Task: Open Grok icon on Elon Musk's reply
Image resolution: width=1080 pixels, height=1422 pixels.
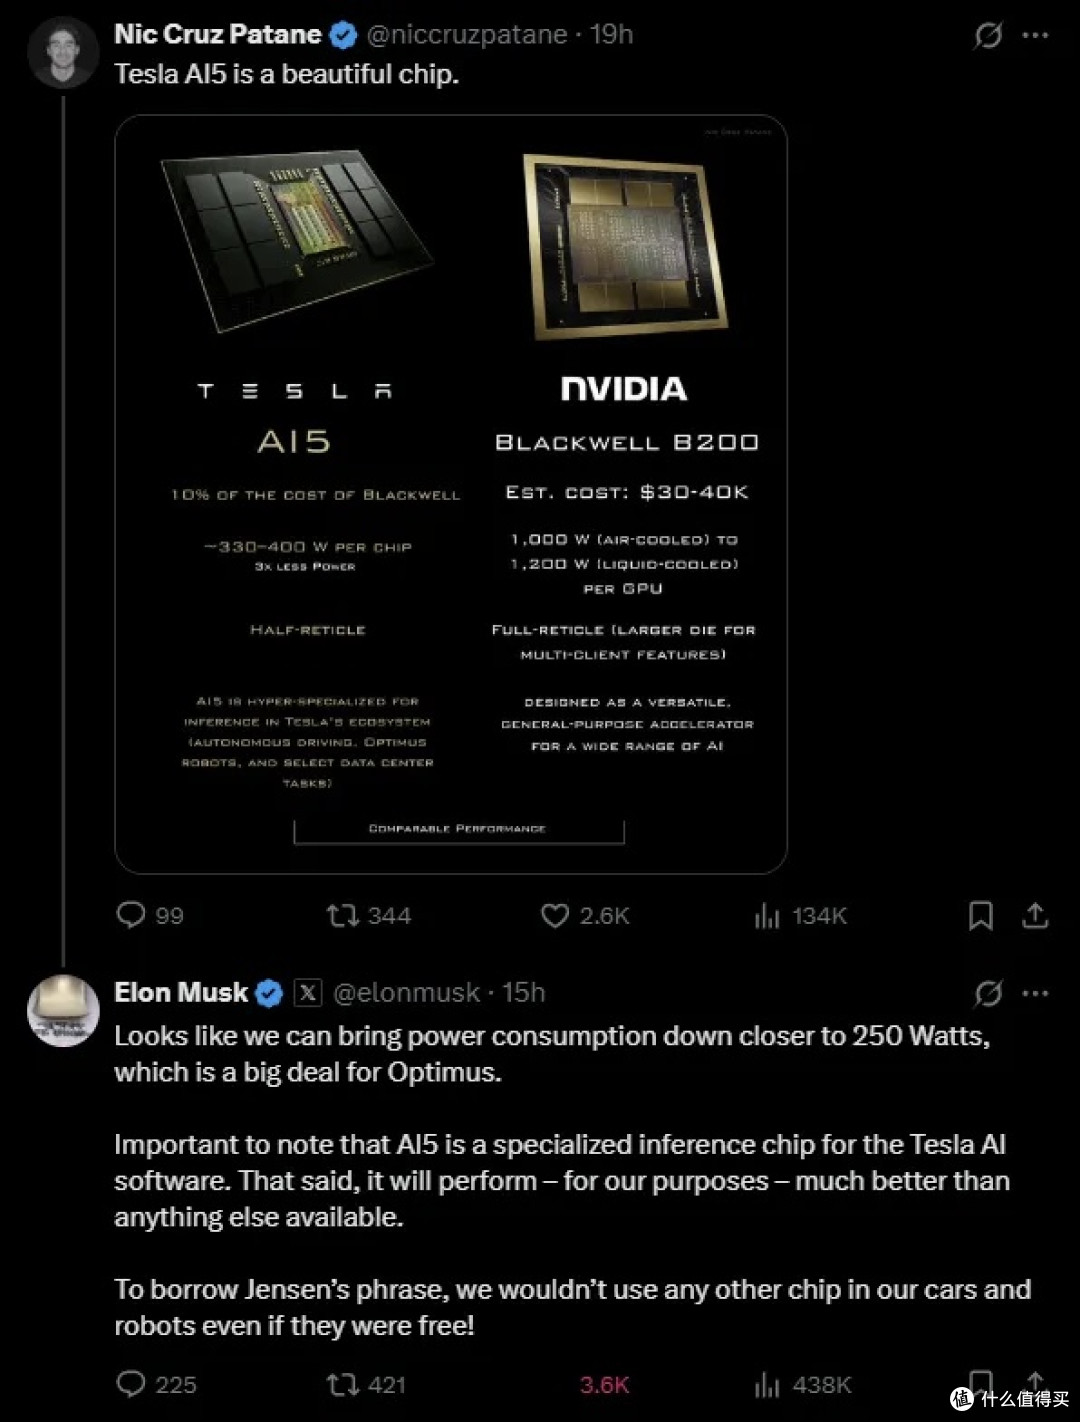Action: pyautogui.click(x=988, y=993)
